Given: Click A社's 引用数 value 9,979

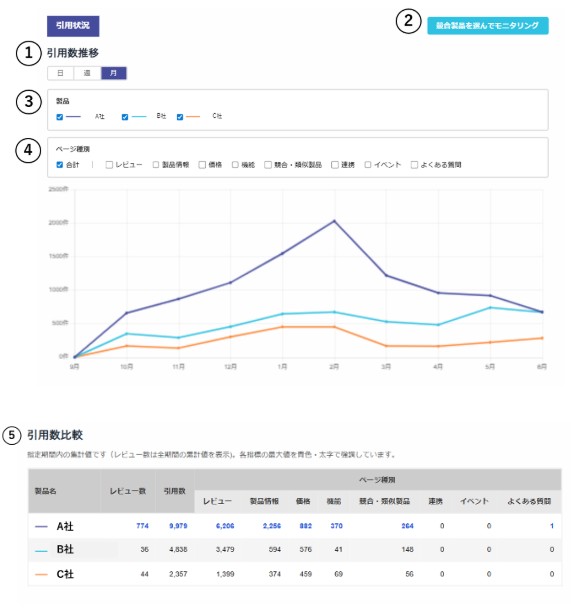Looking at the screenshot, I should click(178, 526).
